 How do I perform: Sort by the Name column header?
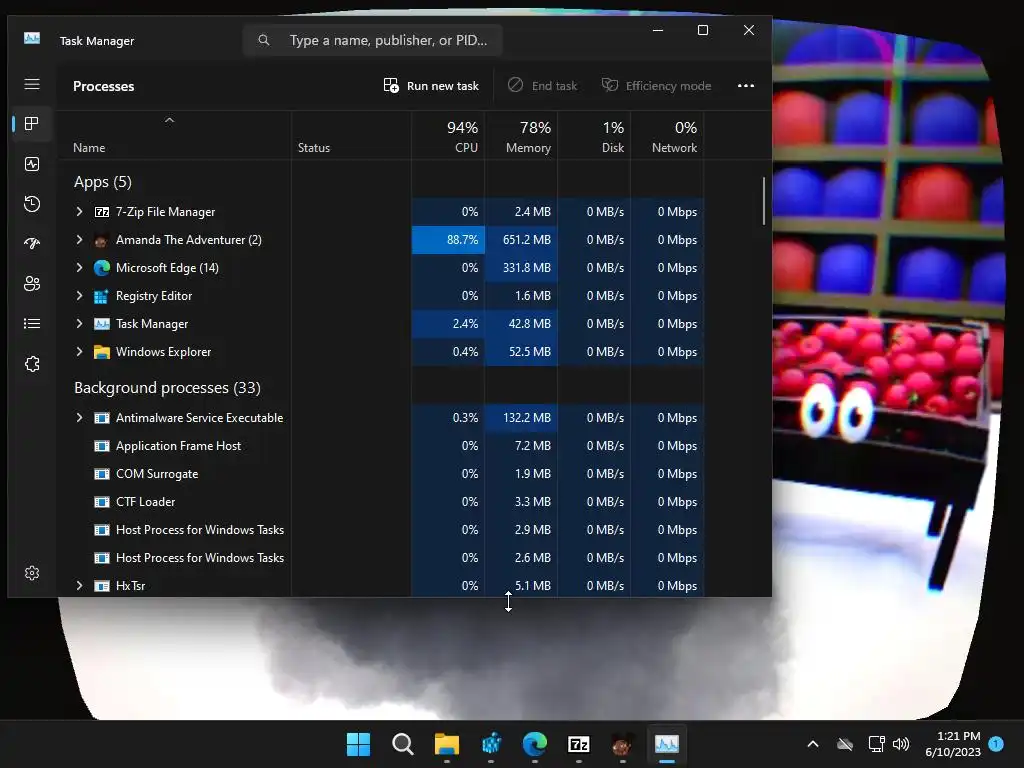tap(174, 136)
